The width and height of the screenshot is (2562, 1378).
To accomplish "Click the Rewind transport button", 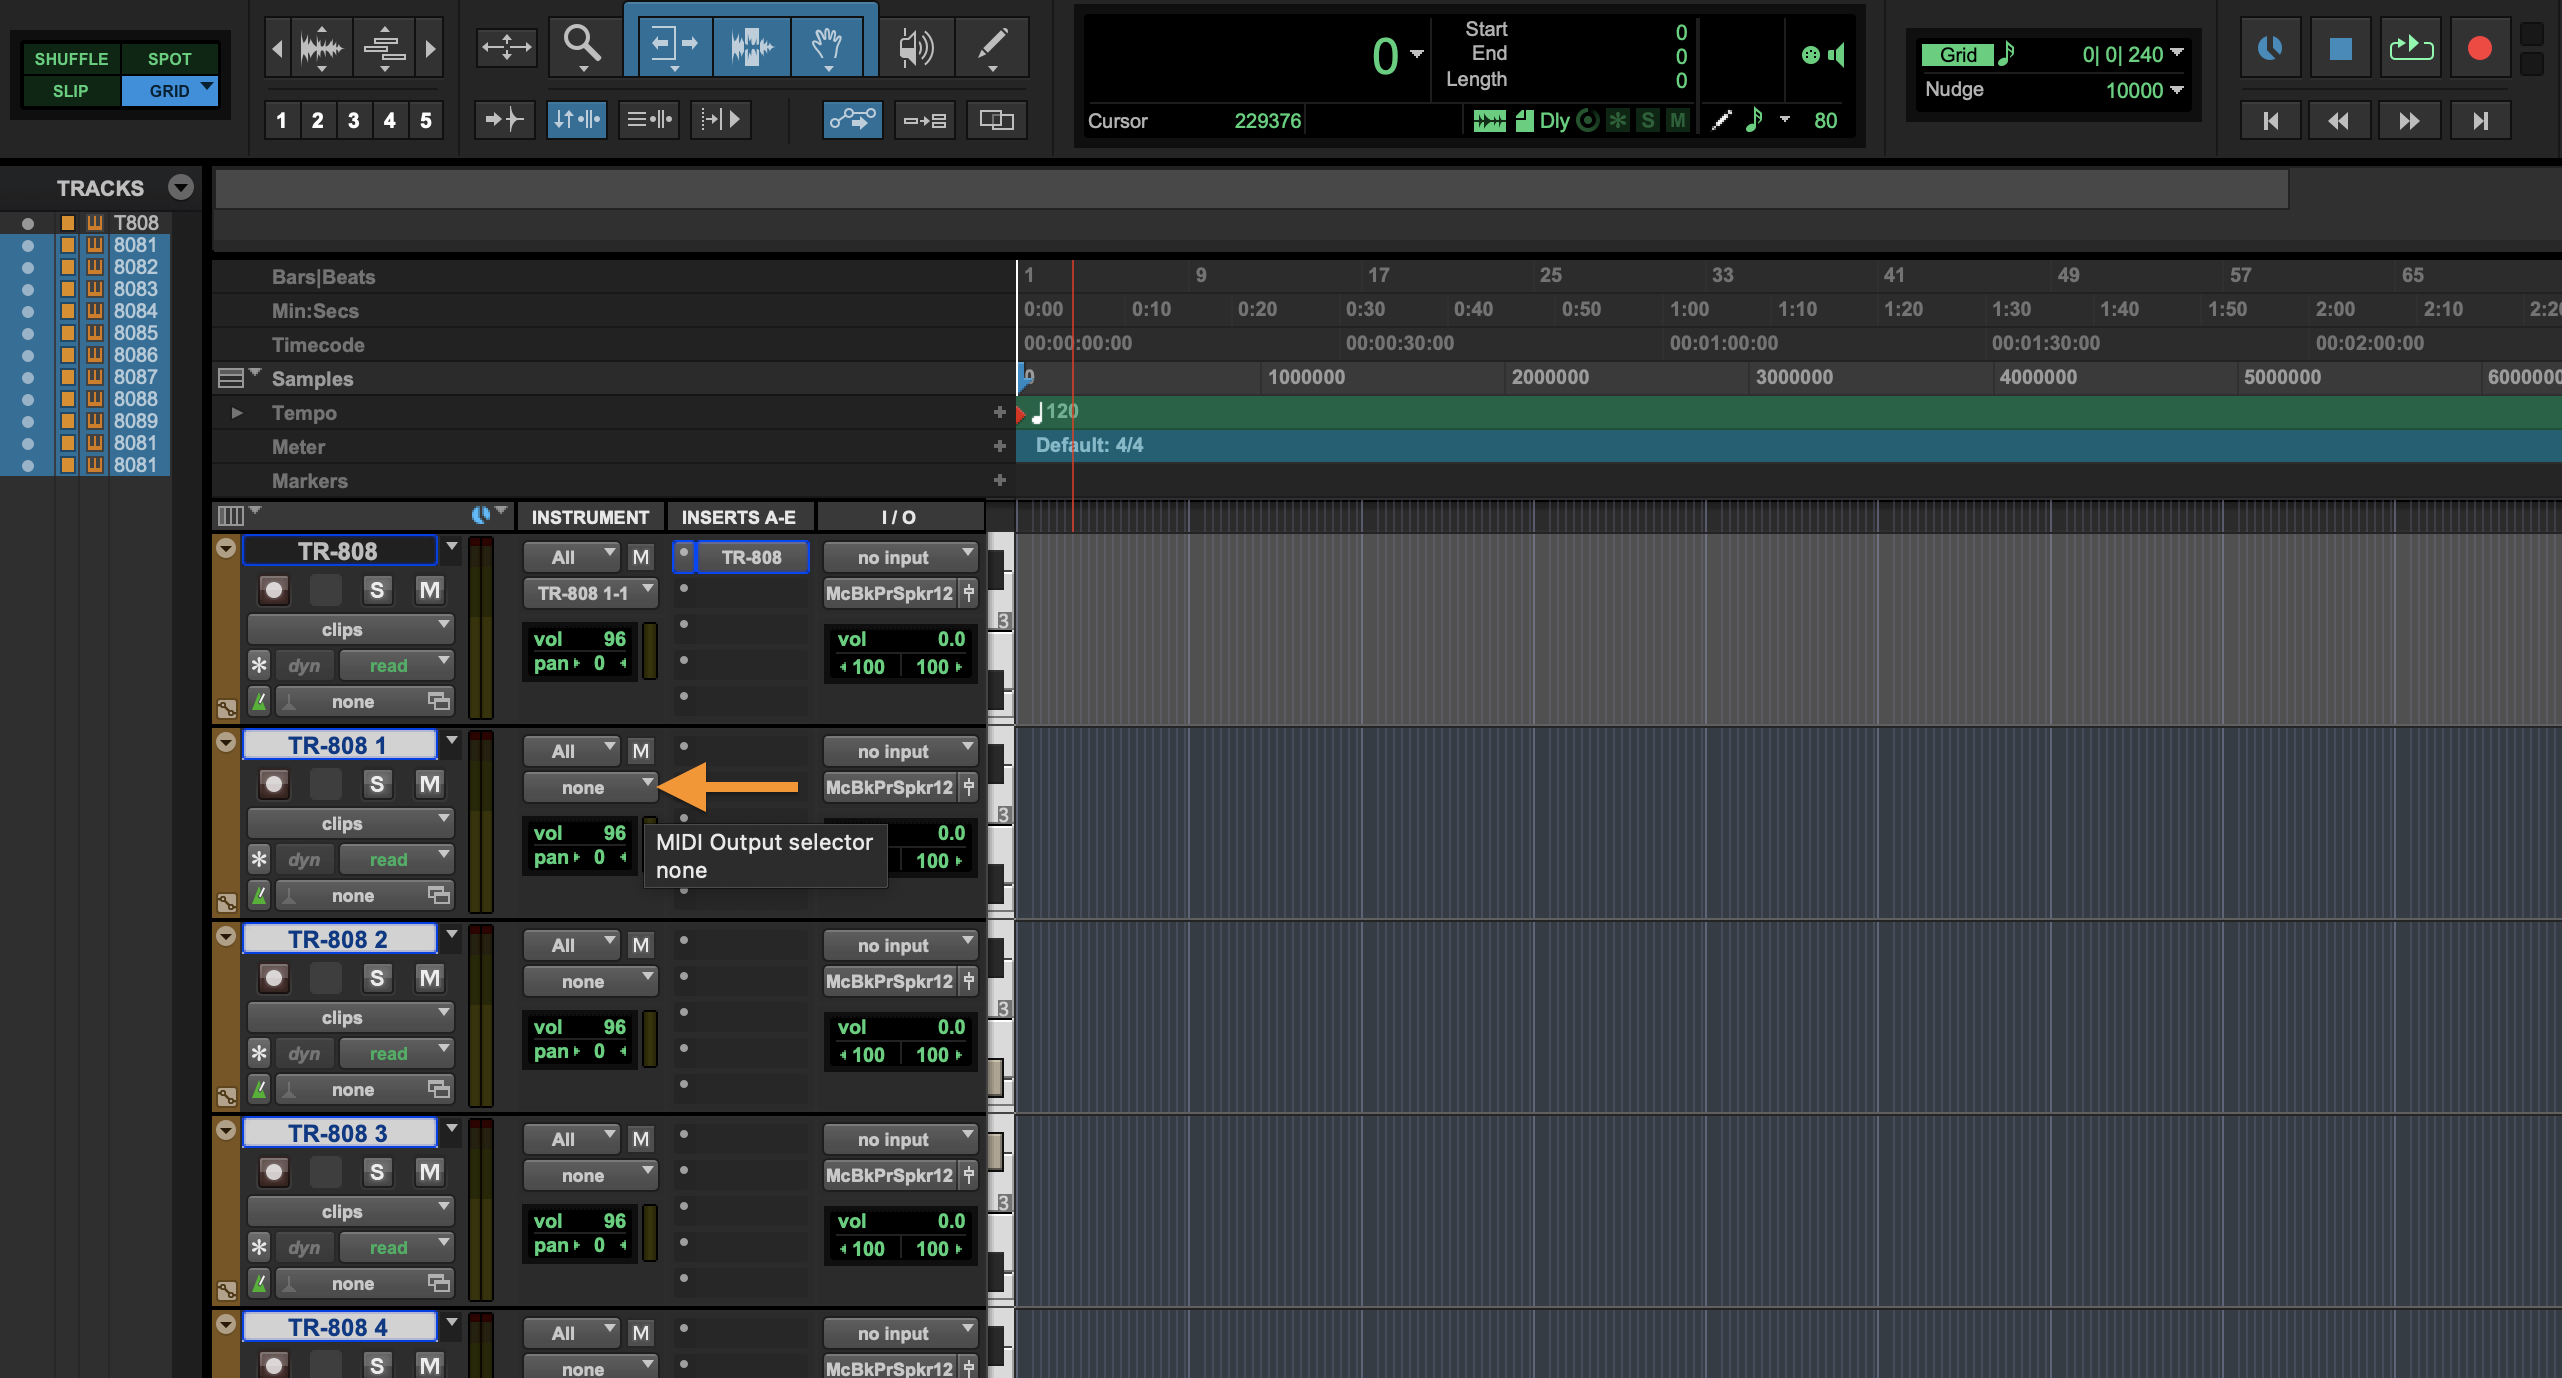I will tap(2339, 121).
